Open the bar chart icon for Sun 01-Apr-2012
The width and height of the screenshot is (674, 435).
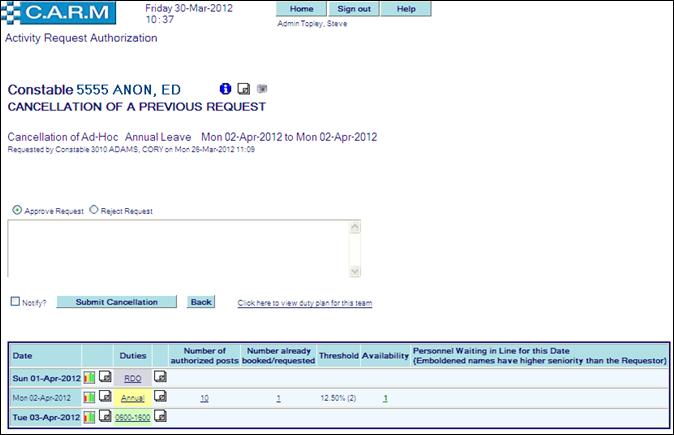point(90,378)
